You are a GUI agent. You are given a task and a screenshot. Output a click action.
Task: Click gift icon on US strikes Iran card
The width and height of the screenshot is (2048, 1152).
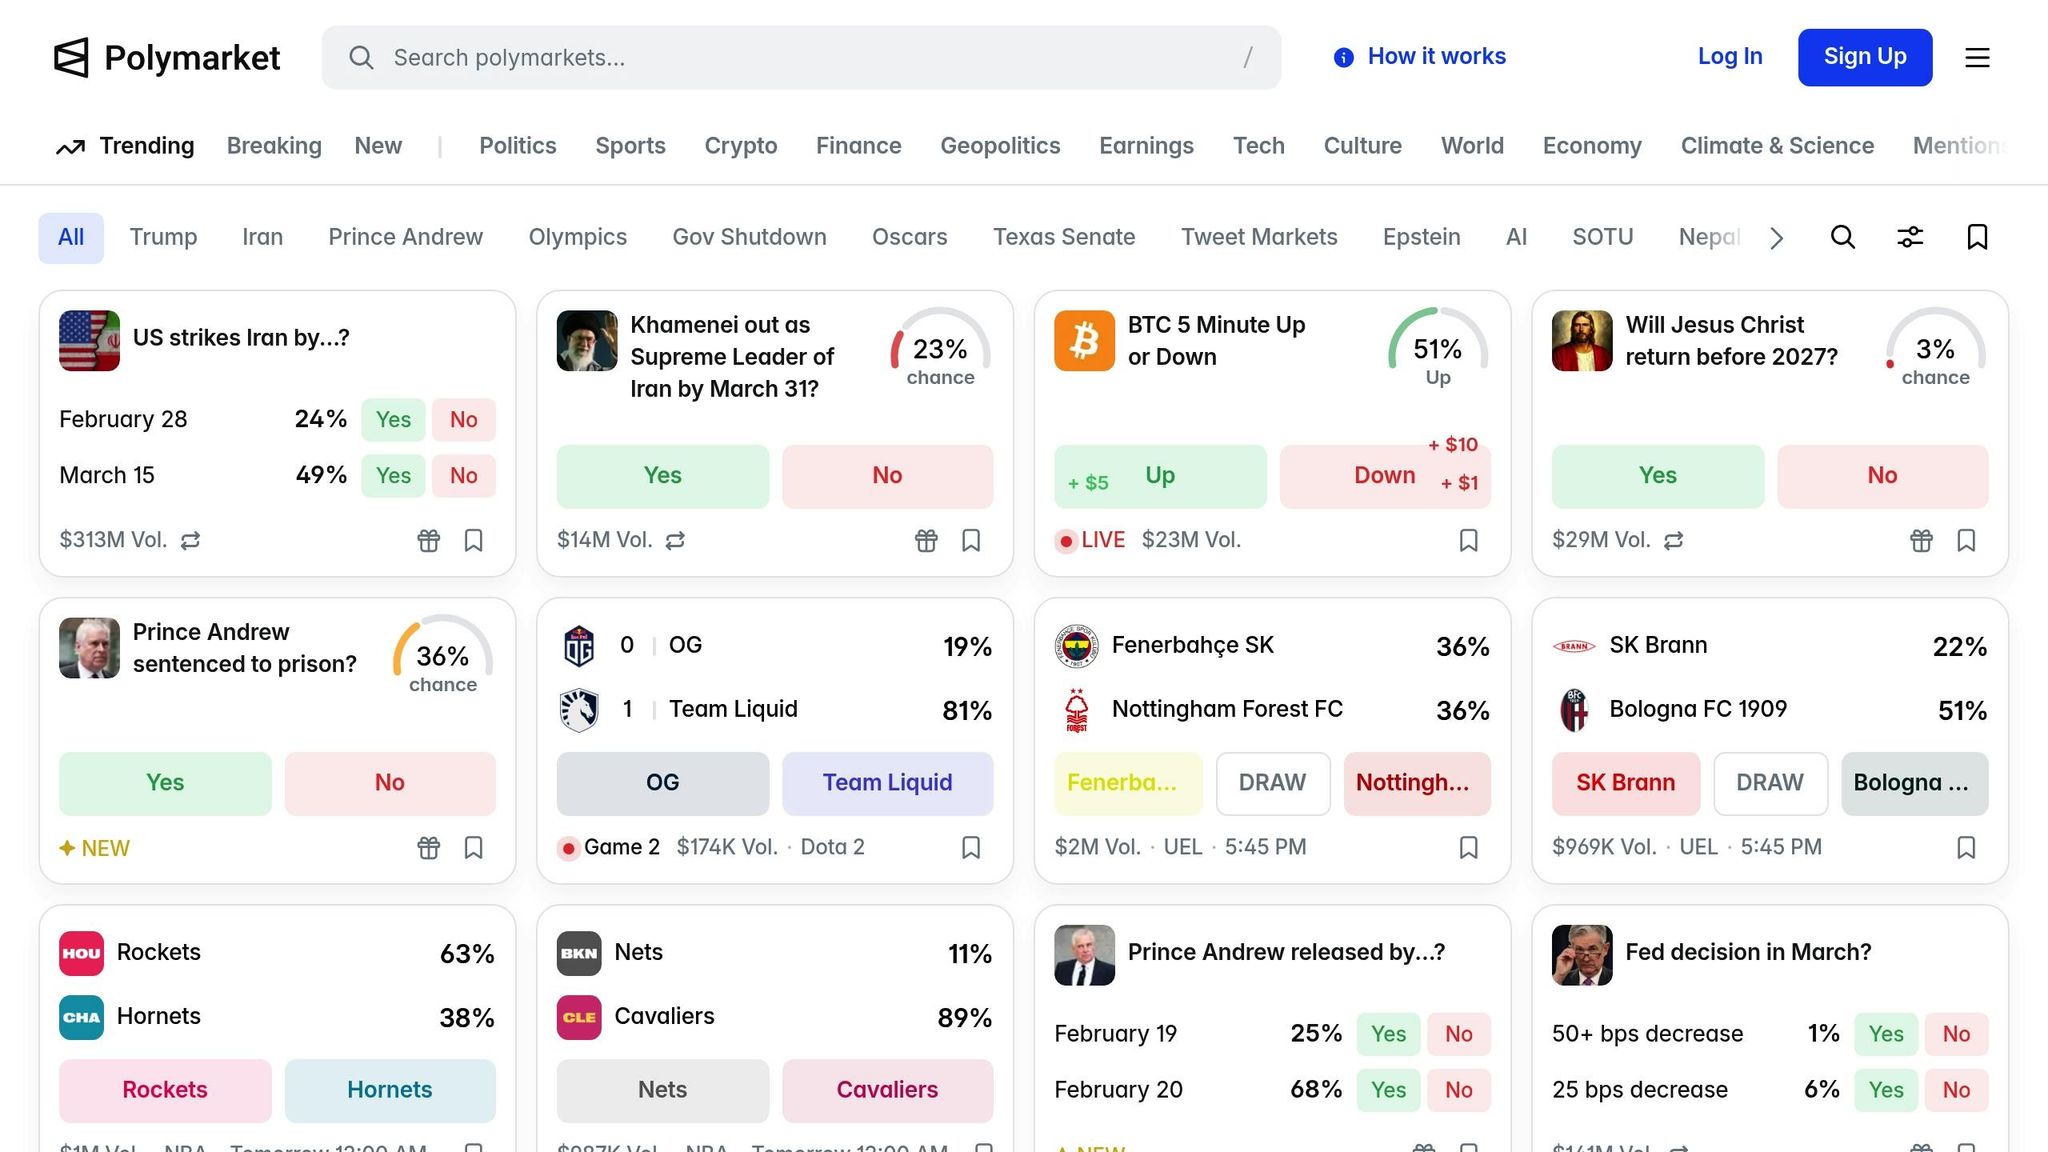(x=428, y=541)
